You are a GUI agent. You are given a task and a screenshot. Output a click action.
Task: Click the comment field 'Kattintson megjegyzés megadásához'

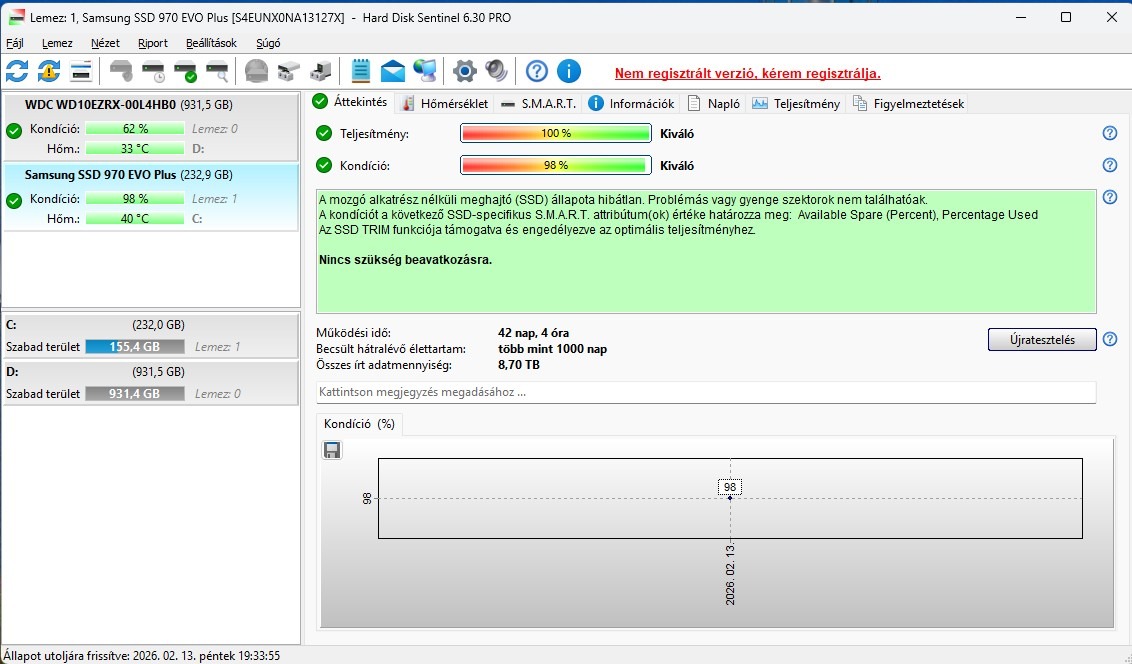pyautogui.click(x=706, y=392)
